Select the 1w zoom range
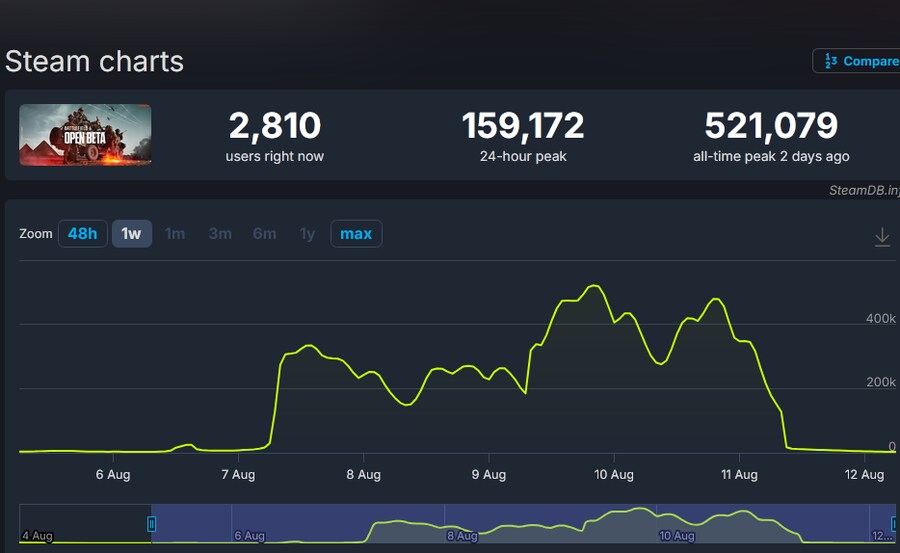Image resolution: width=900 pixels, height=553 pixels. 131,234
